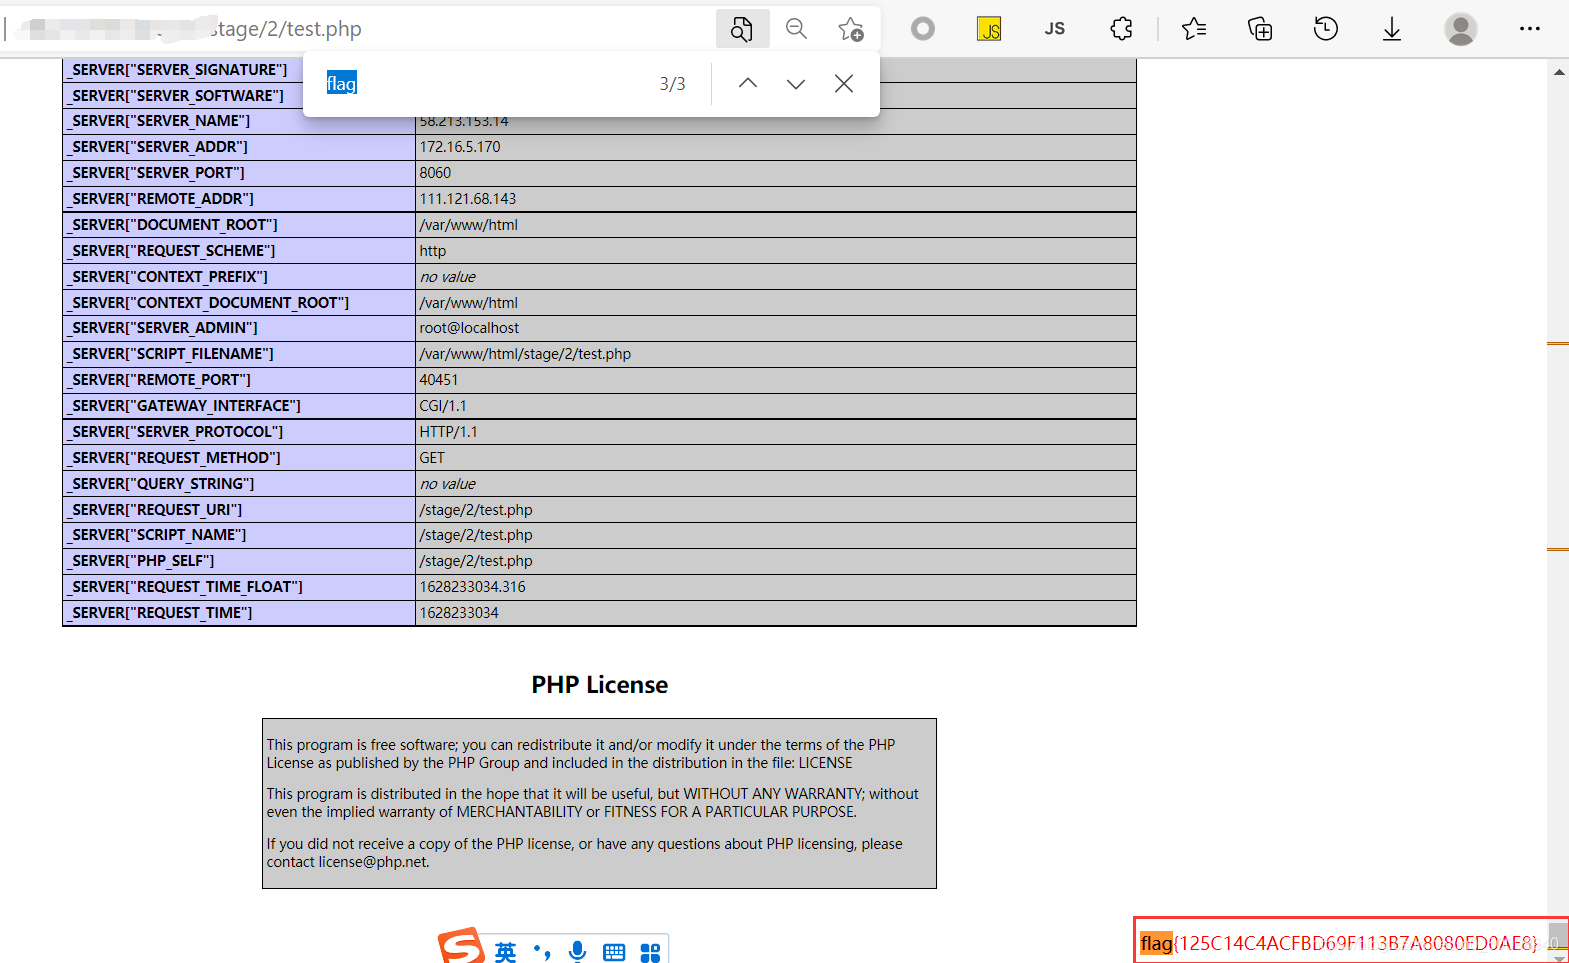
Task: Open the Favorites list icon
Action: [1194, 29]
